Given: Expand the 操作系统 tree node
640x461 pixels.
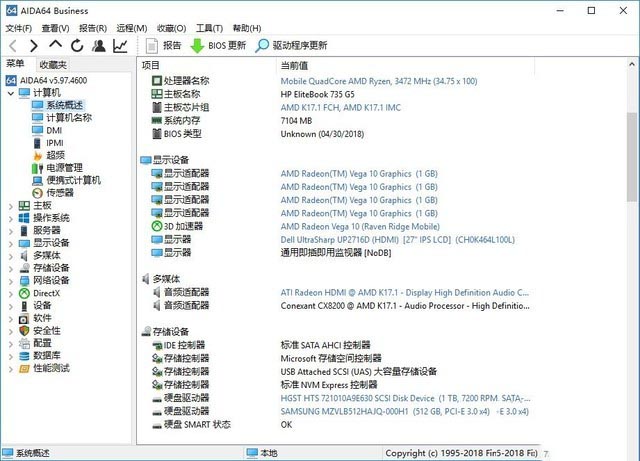Looking at the screenshot, I should (x=11, y=219).
